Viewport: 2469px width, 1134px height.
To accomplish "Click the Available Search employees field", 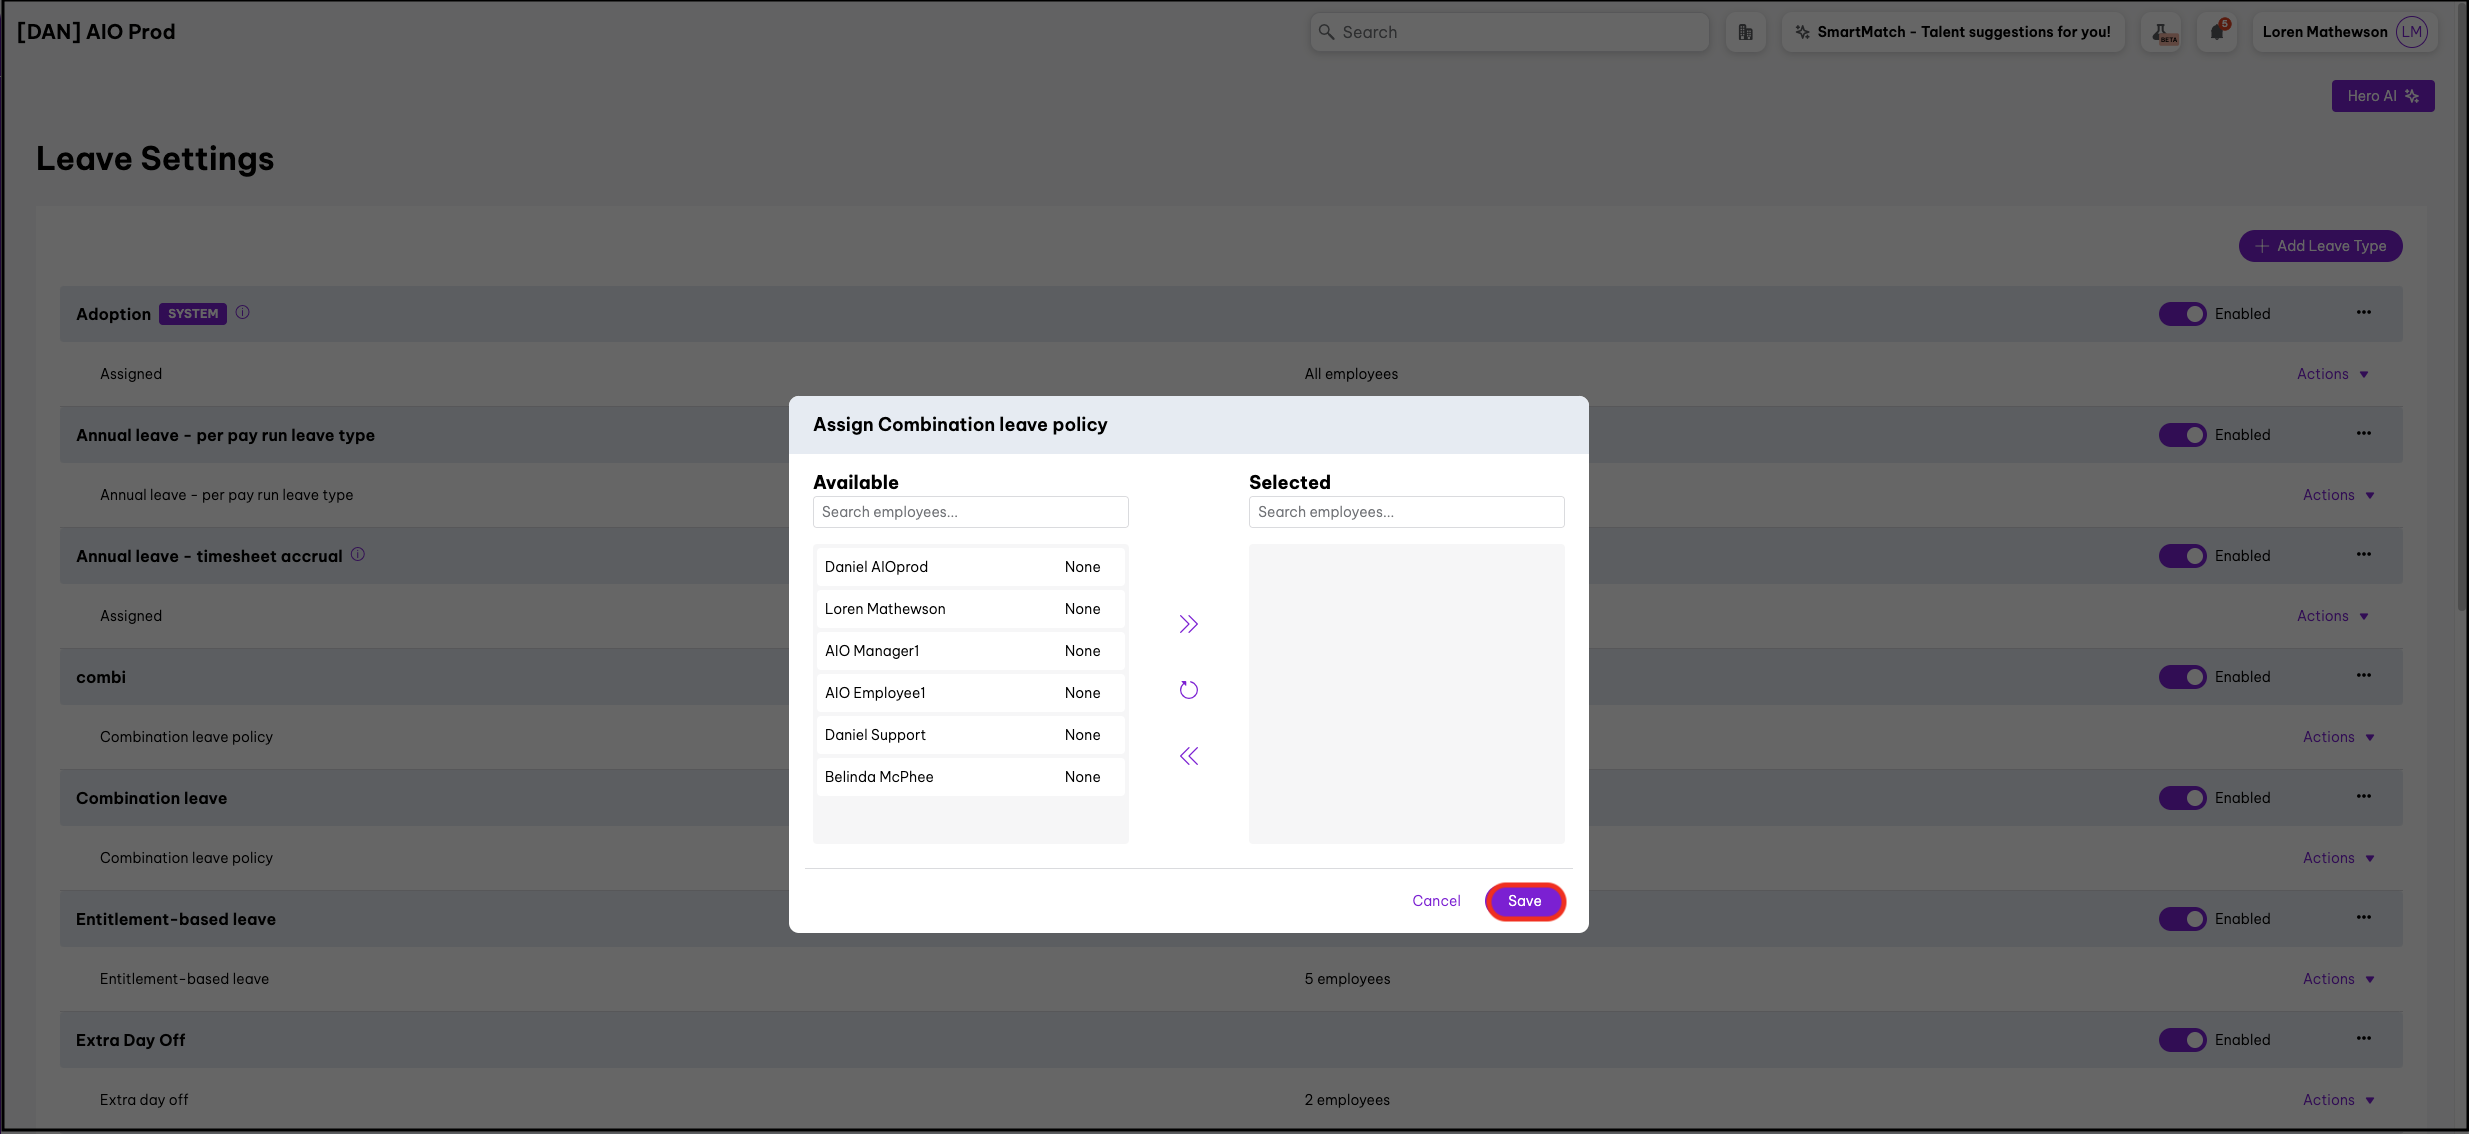I will (970, 512).
